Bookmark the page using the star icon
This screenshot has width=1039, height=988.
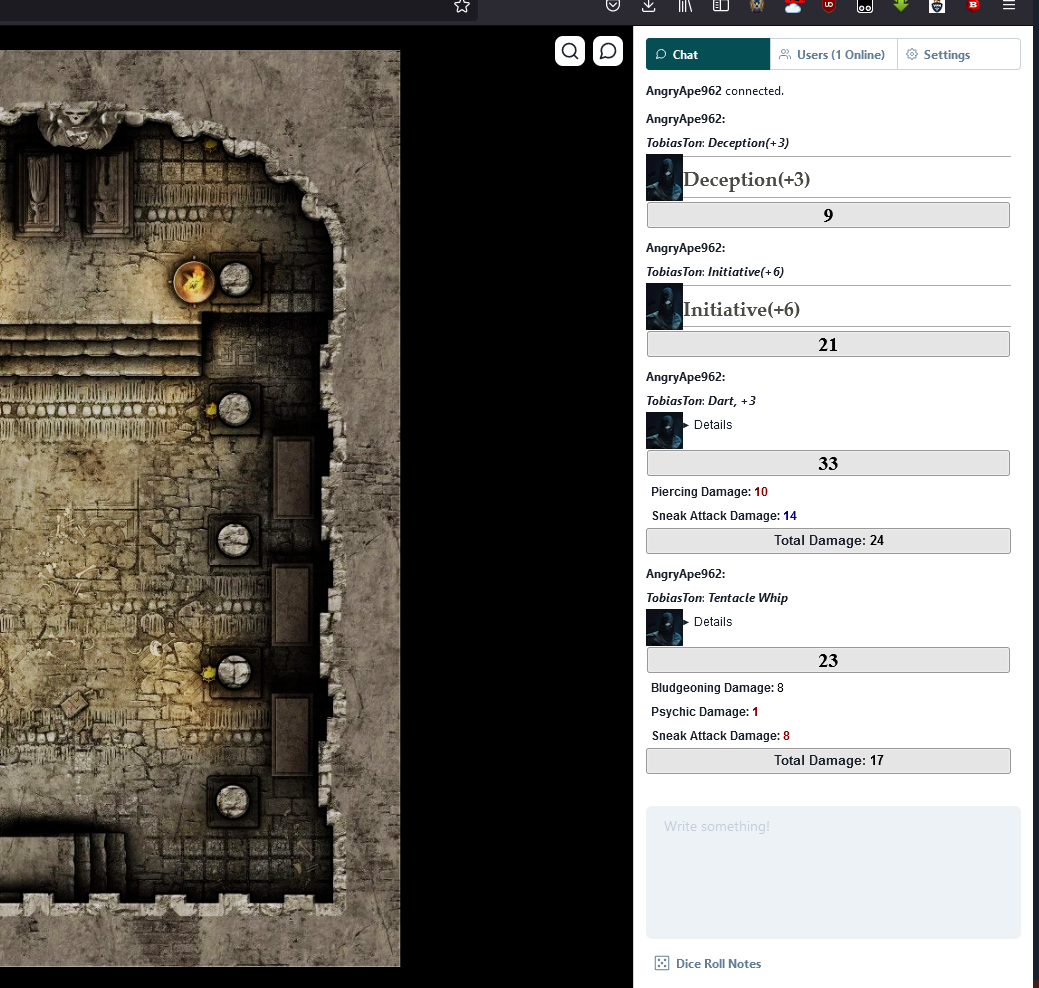point(462,6)
